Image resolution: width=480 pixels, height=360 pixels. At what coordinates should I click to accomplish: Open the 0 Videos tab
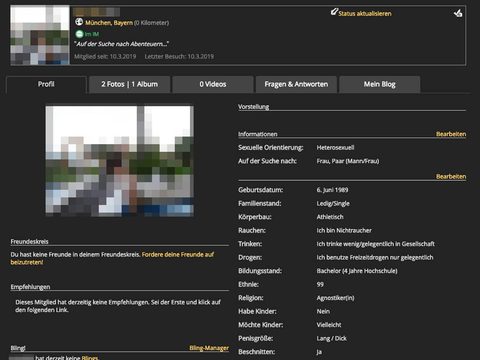tap(213, 84)
